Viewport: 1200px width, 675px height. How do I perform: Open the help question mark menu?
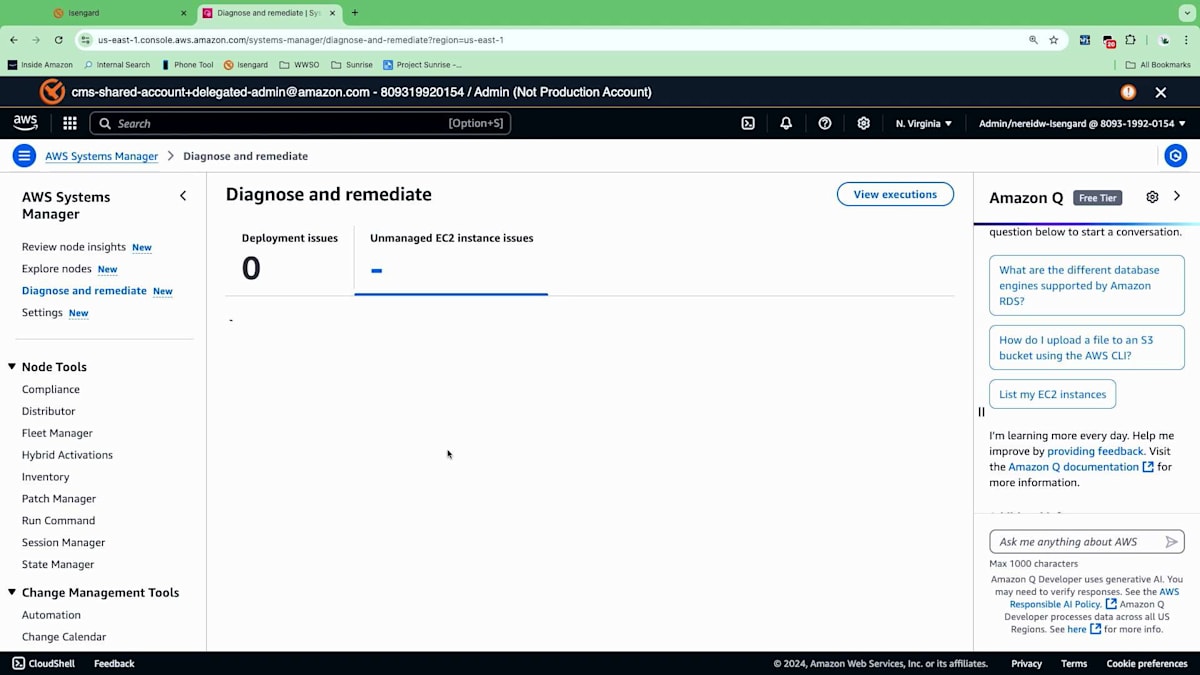825,123
